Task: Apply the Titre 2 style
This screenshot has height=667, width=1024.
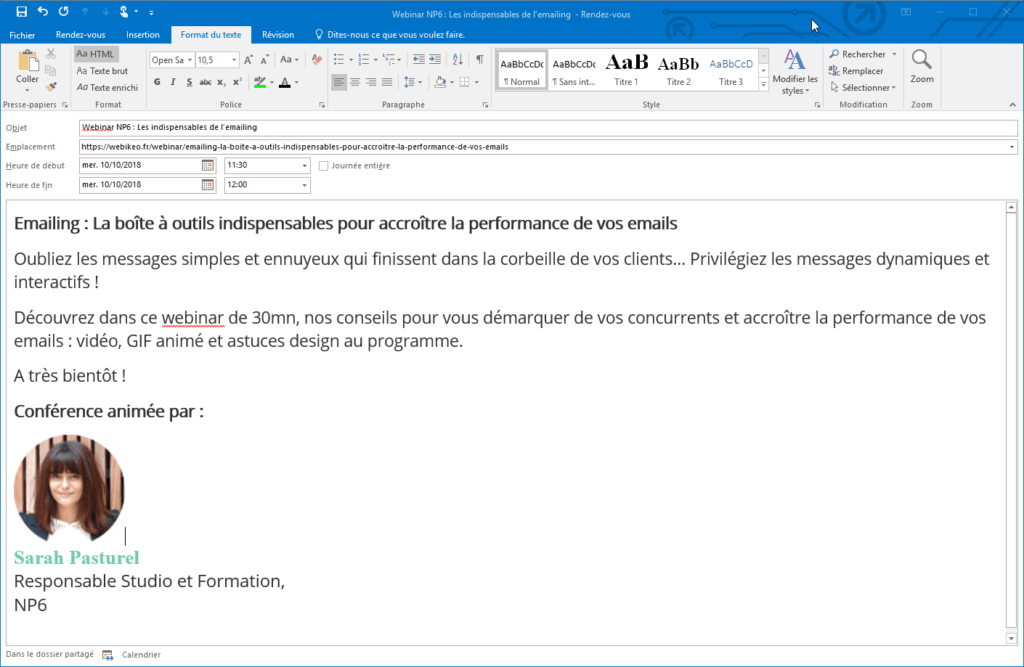Action: [x=679, y=69]
